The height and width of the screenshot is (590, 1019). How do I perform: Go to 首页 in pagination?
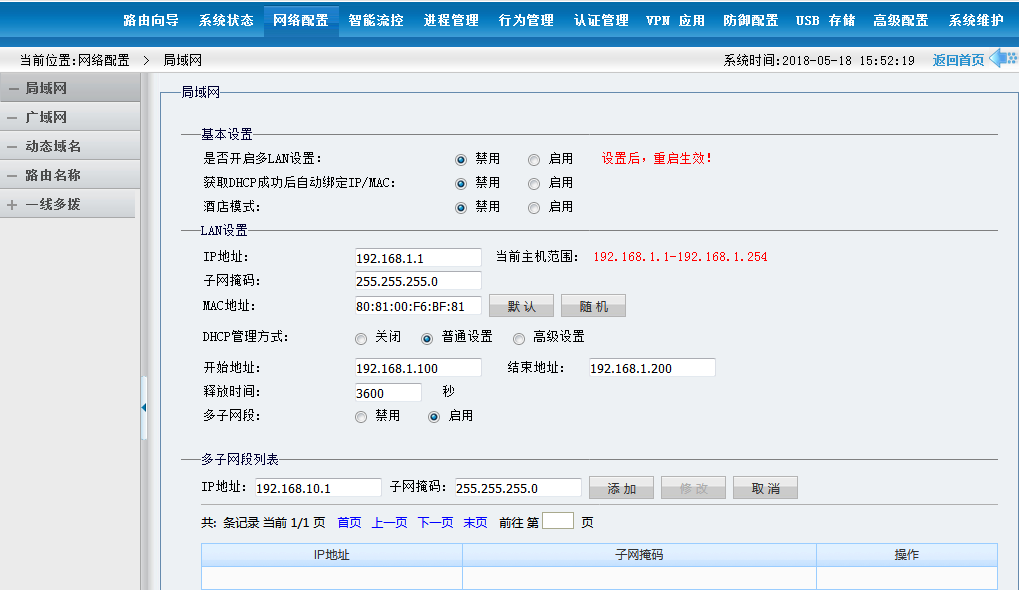[x=350, y=522]
